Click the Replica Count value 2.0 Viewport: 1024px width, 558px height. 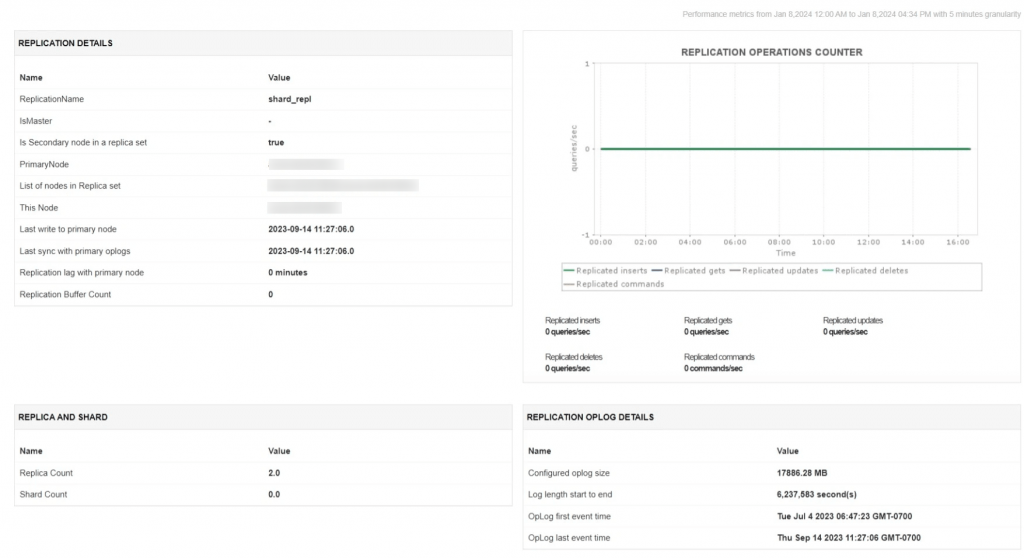[x=277, y=473]
